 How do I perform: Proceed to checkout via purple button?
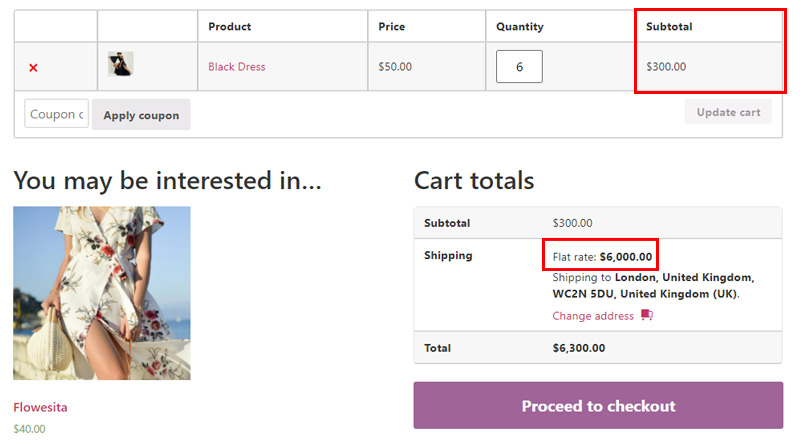pyautogui.click(x=598, y=405)
